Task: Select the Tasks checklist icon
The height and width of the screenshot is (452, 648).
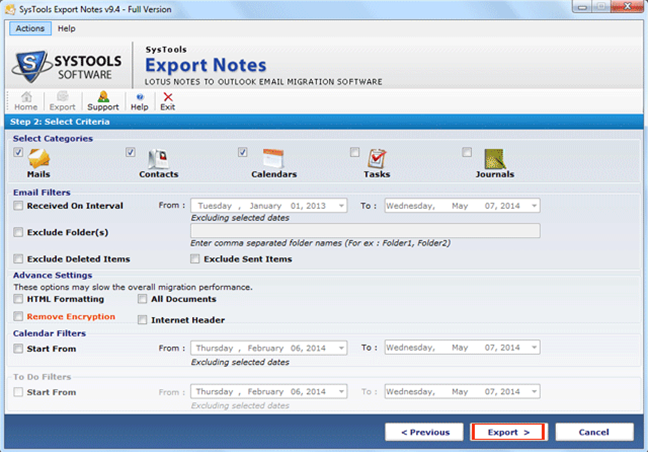Action: 377,158
